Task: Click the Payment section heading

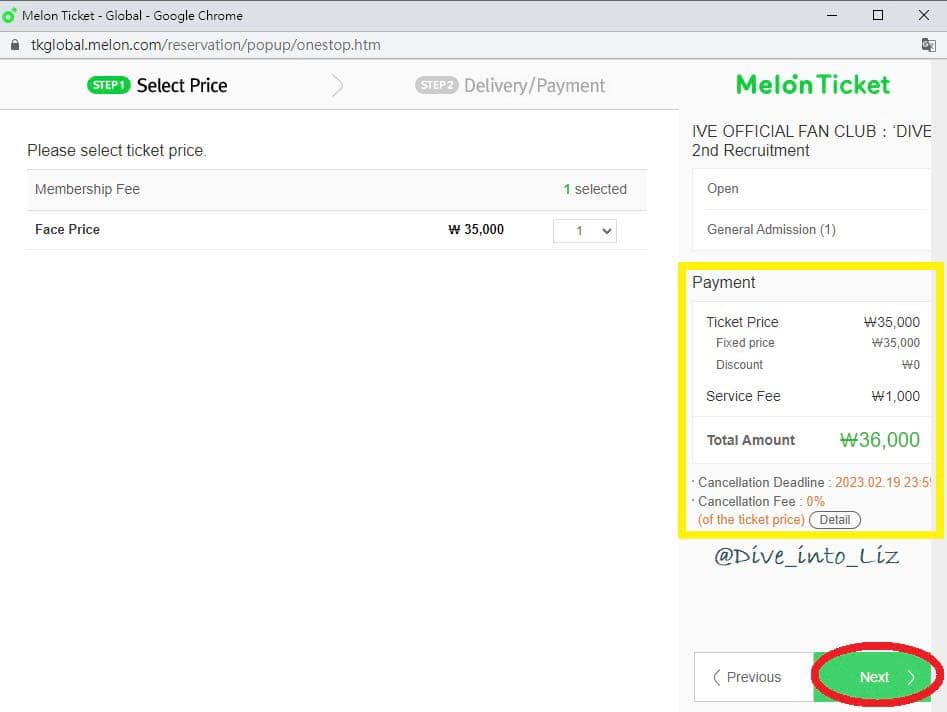Action: point(724,282)
